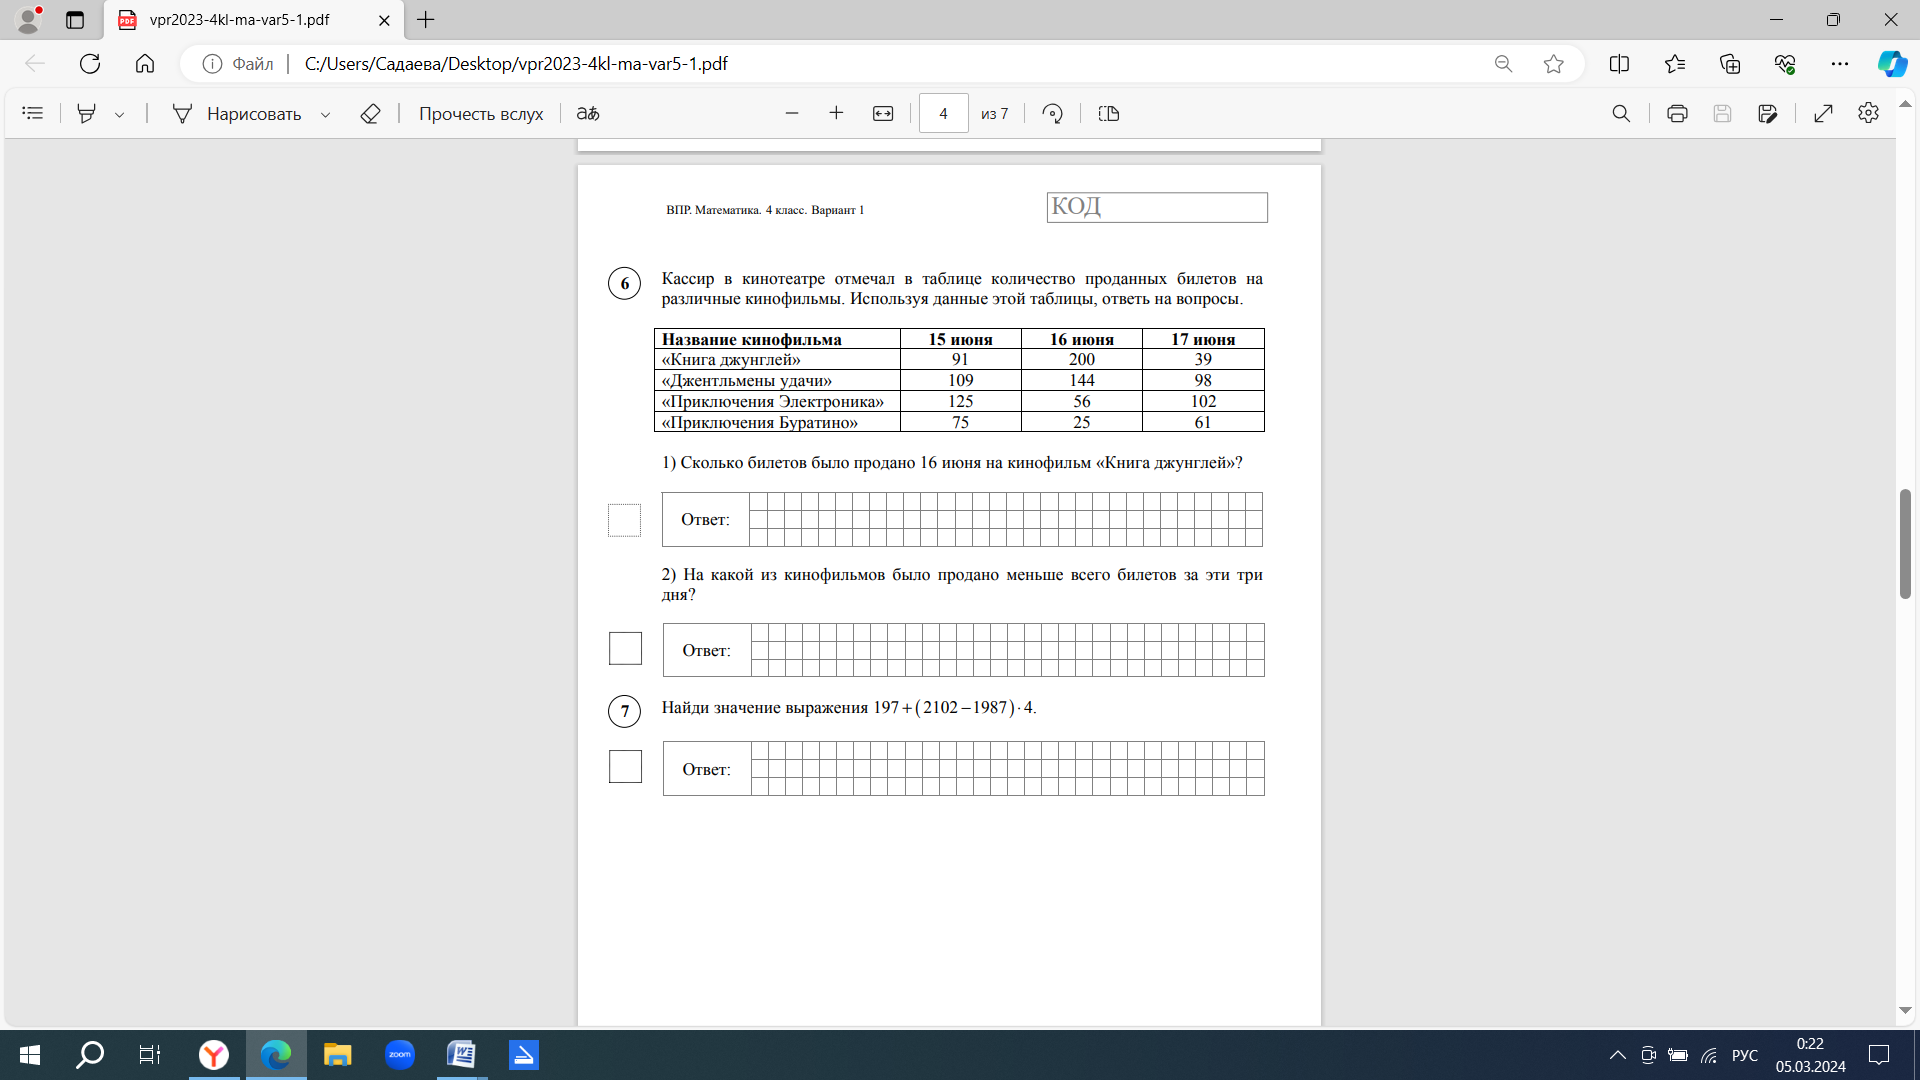Screen dimensions: 1920x1080
Task: Check the box beside question 6 part 2
Action: click(x=625, y=649)
